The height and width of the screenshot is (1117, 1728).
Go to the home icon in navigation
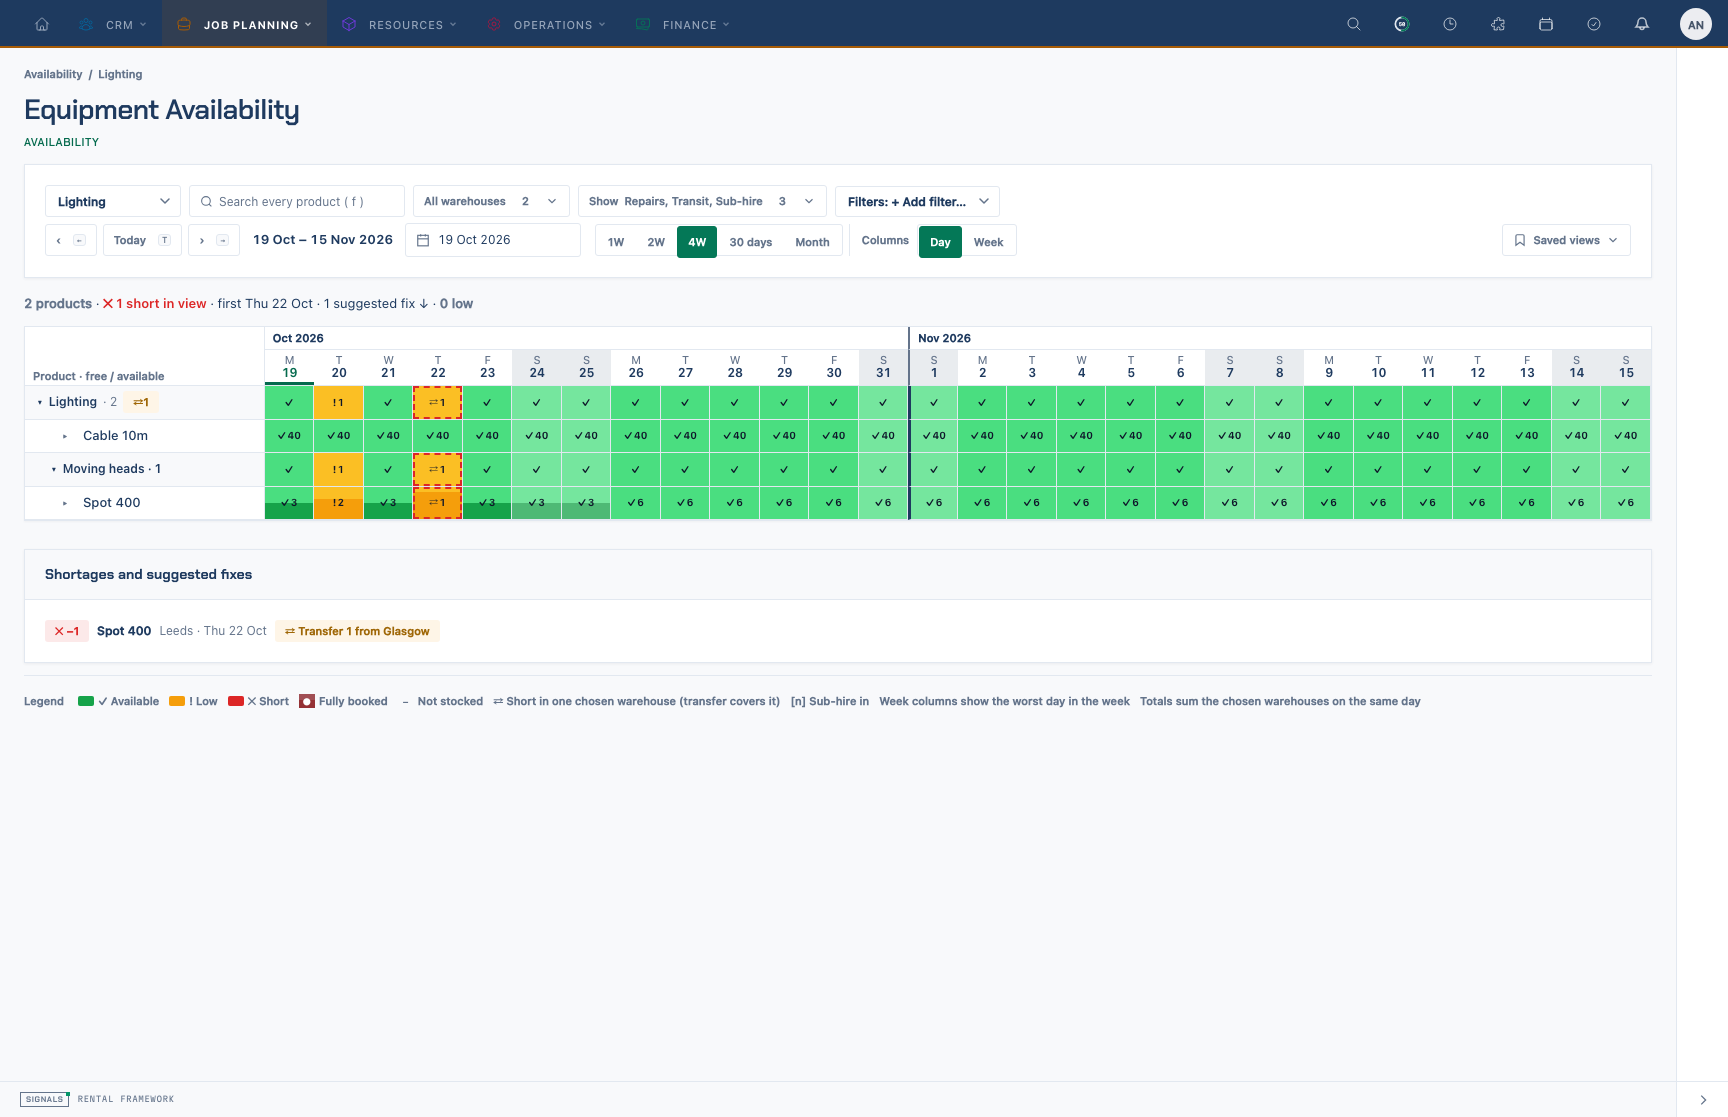coord(42,24)
